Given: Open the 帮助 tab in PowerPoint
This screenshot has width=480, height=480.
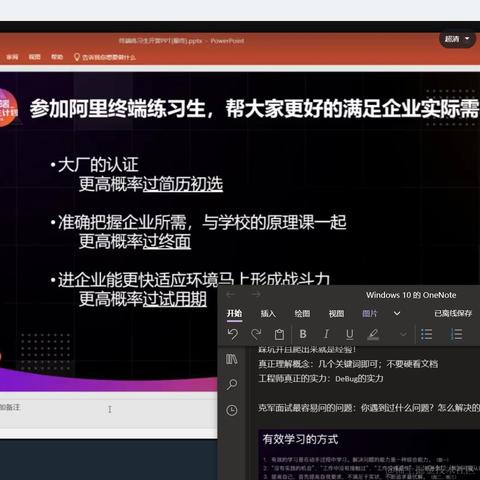Looking at the screenshot, I should point(57,57).
